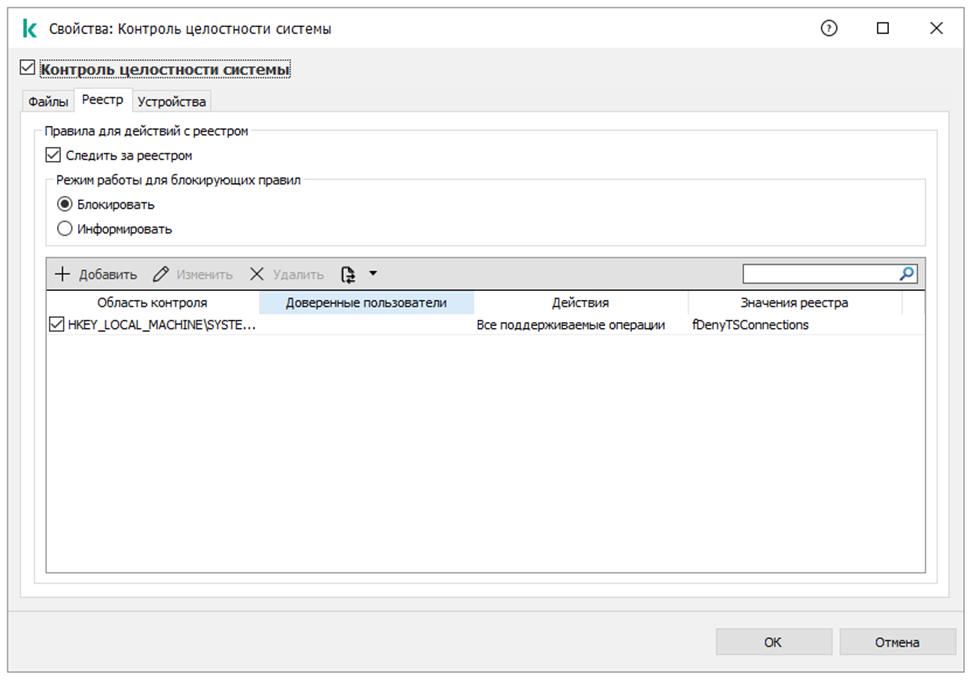Image resolution: width=974 pixels, height=682 pixels.
Task: Switch to the Файлы tab
Action: click(48, 101)
